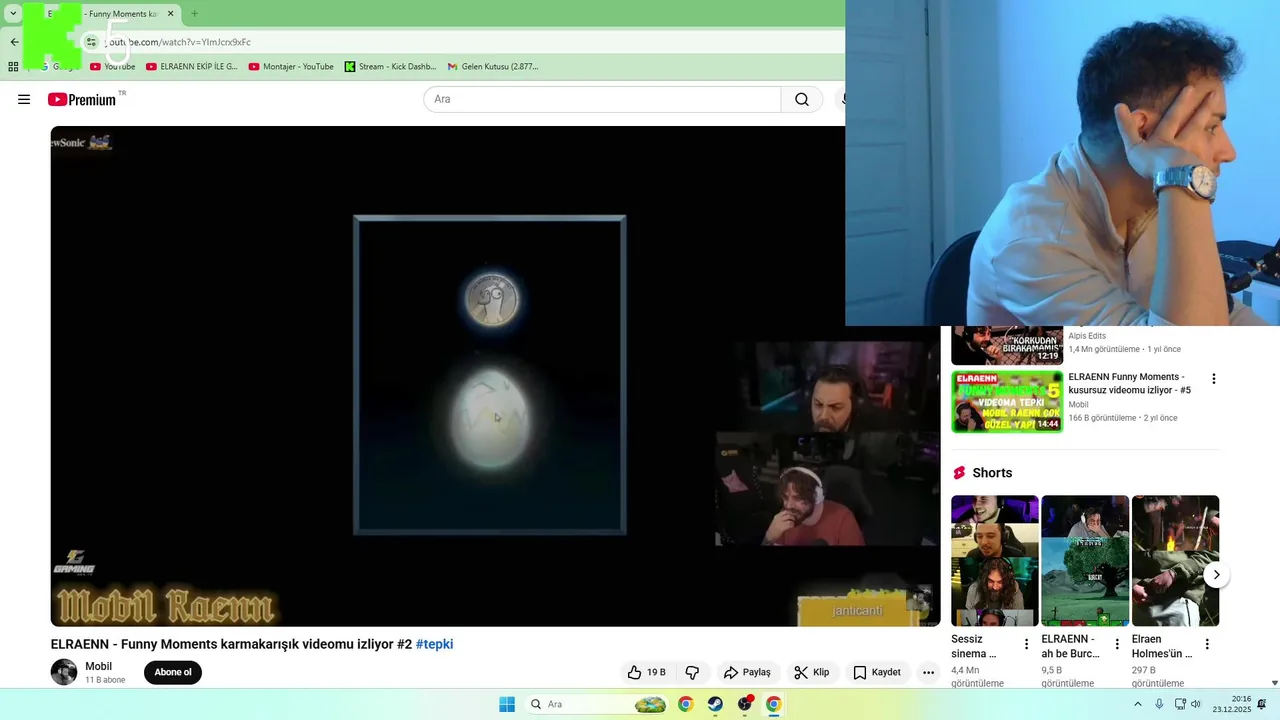Open ELRAENN Funny Moments #5 title
Screen dimensions: 1280x720
pyautogui.click(x=1129, y=383)
